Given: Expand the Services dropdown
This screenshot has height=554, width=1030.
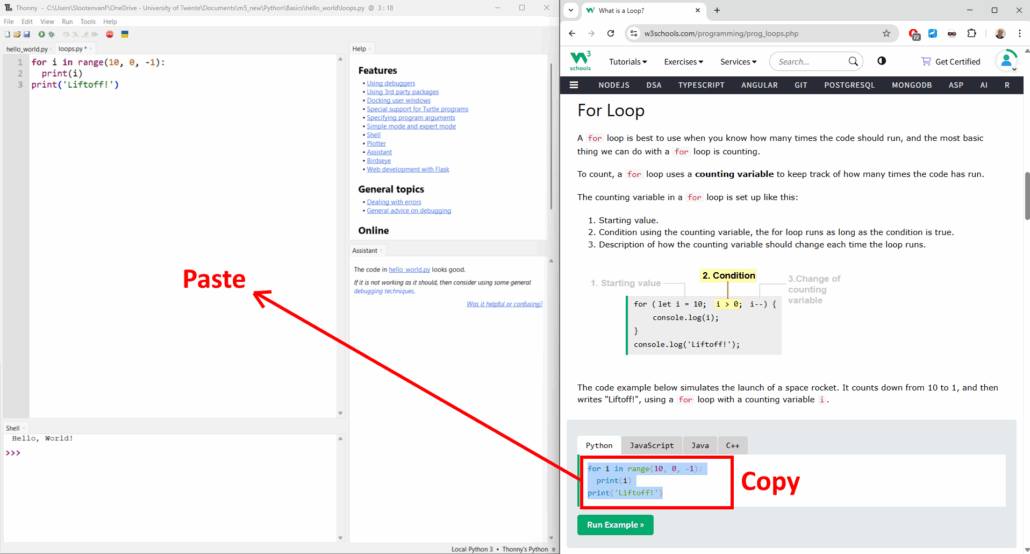Looking at the screenshot, I should (x=738, y=62).
